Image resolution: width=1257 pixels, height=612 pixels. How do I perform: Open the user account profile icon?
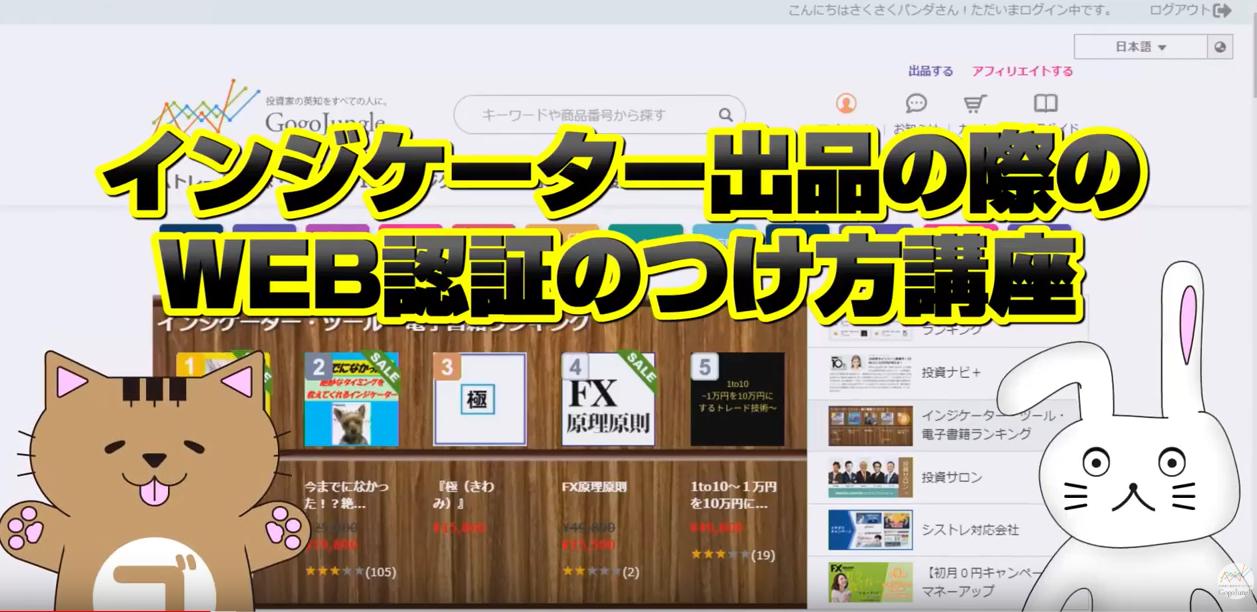(846, 104)
